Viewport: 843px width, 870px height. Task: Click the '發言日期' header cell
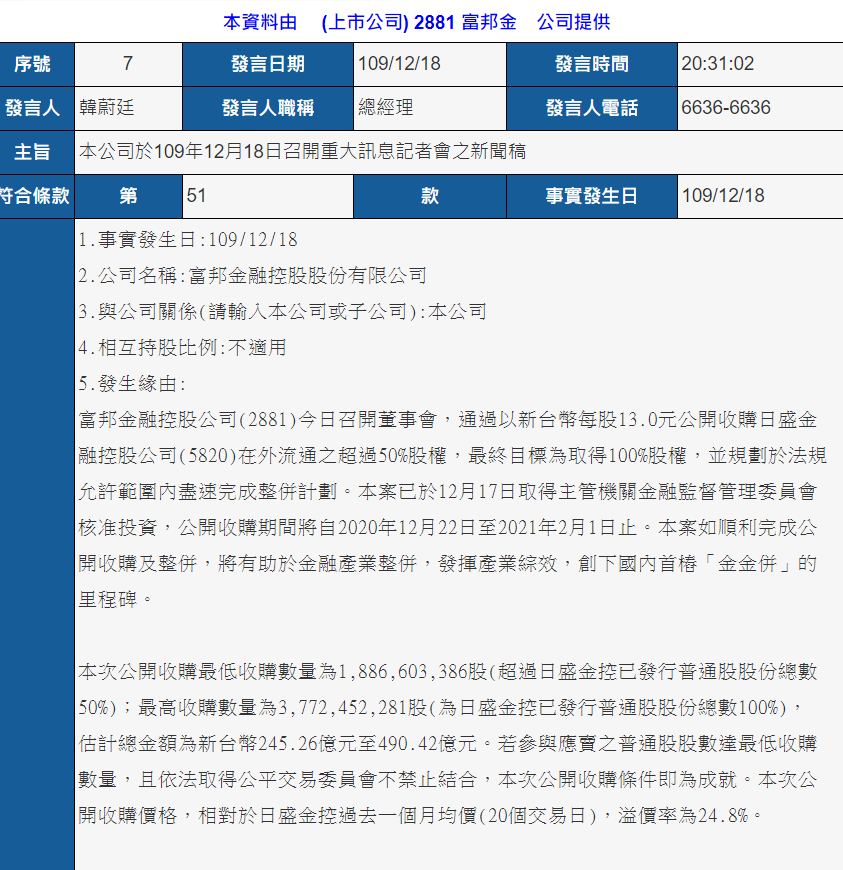(268, 64)
